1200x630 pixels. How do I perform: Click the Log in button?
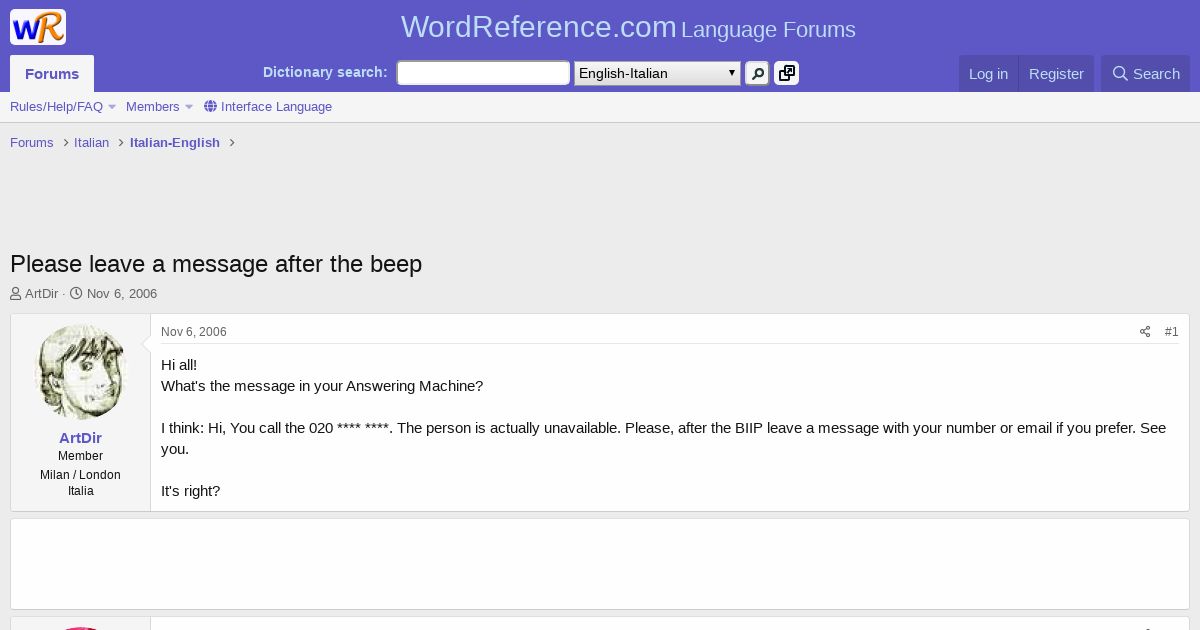(988, 74)
